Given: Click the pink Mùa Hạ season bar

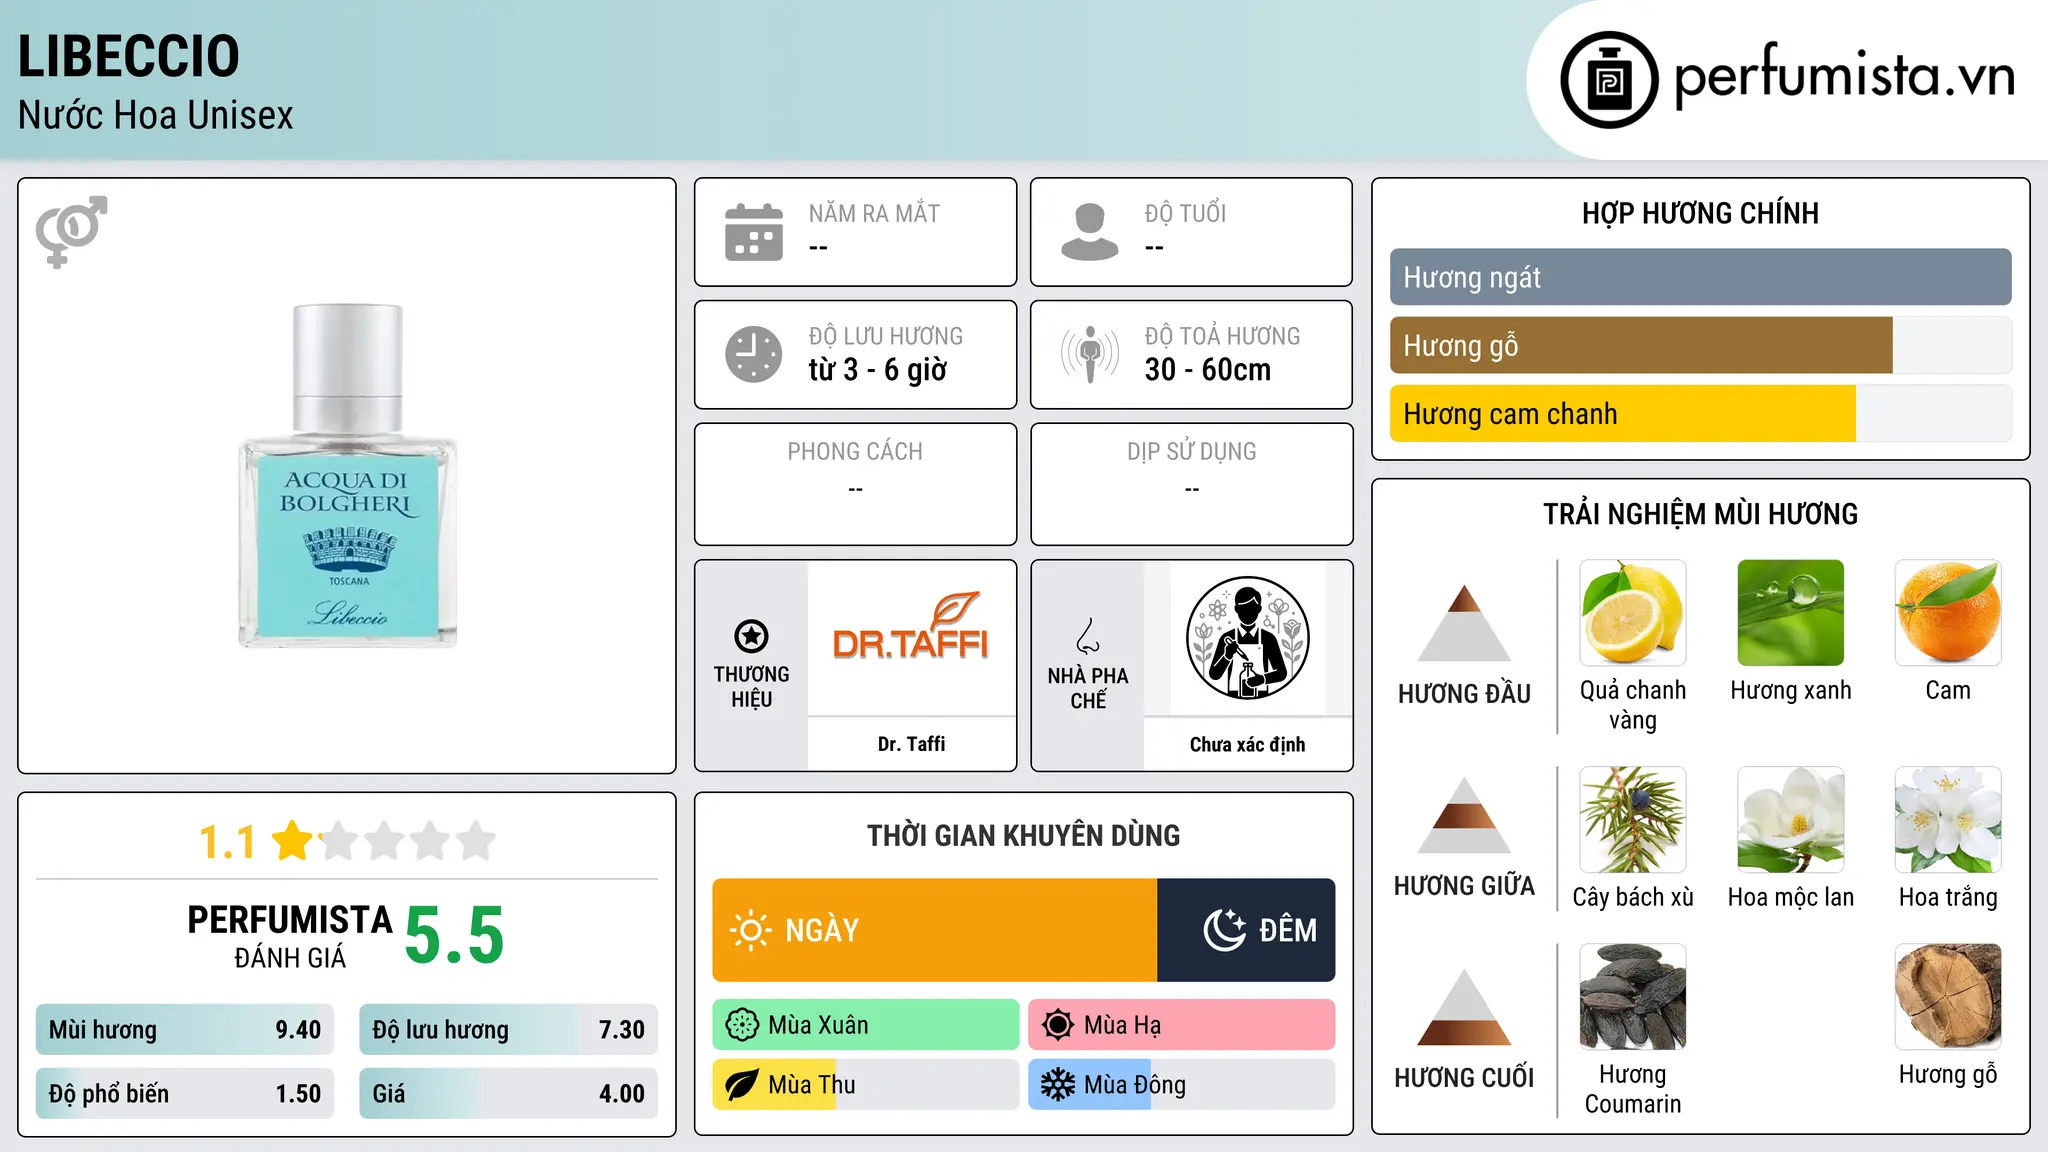Looking at the screenshot, I should 1182,1025.
